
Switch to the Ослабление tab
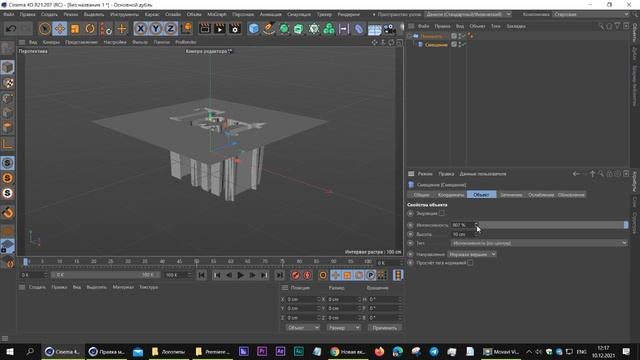(x=541, y=195)
